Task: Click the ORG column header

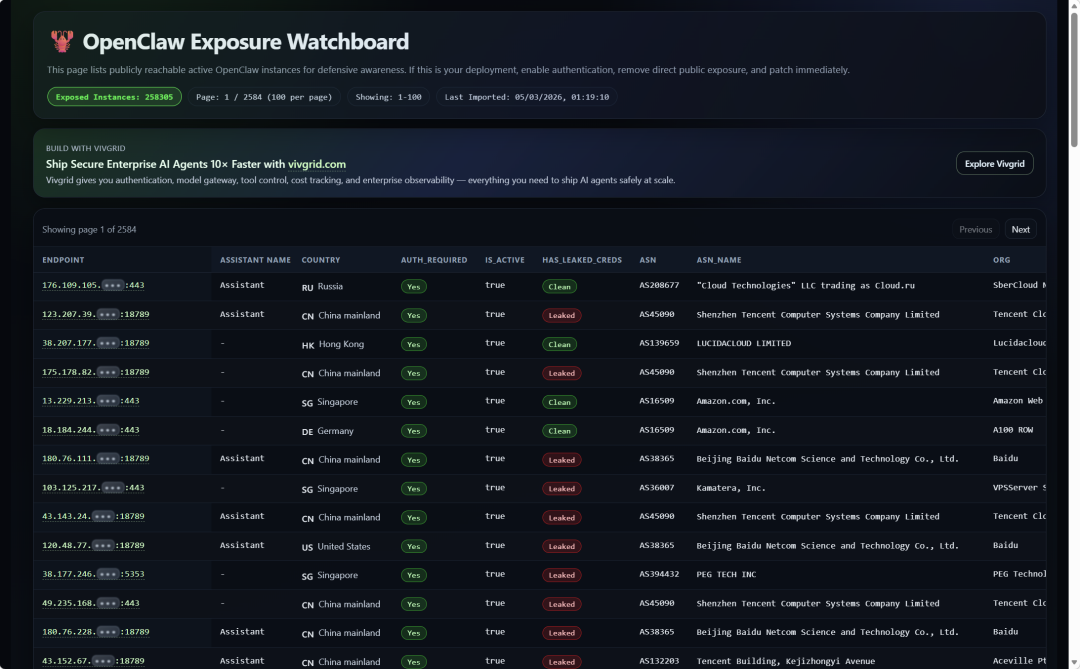Action: point(1001,260)
